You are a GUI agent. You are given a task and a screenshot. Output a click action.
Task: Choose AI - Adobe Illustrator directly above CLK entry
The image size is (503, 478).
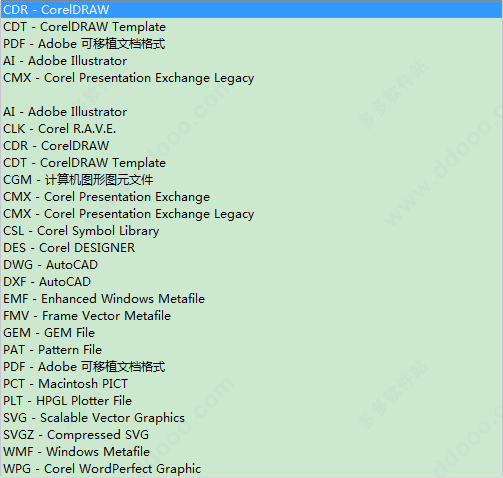point(251,112)
